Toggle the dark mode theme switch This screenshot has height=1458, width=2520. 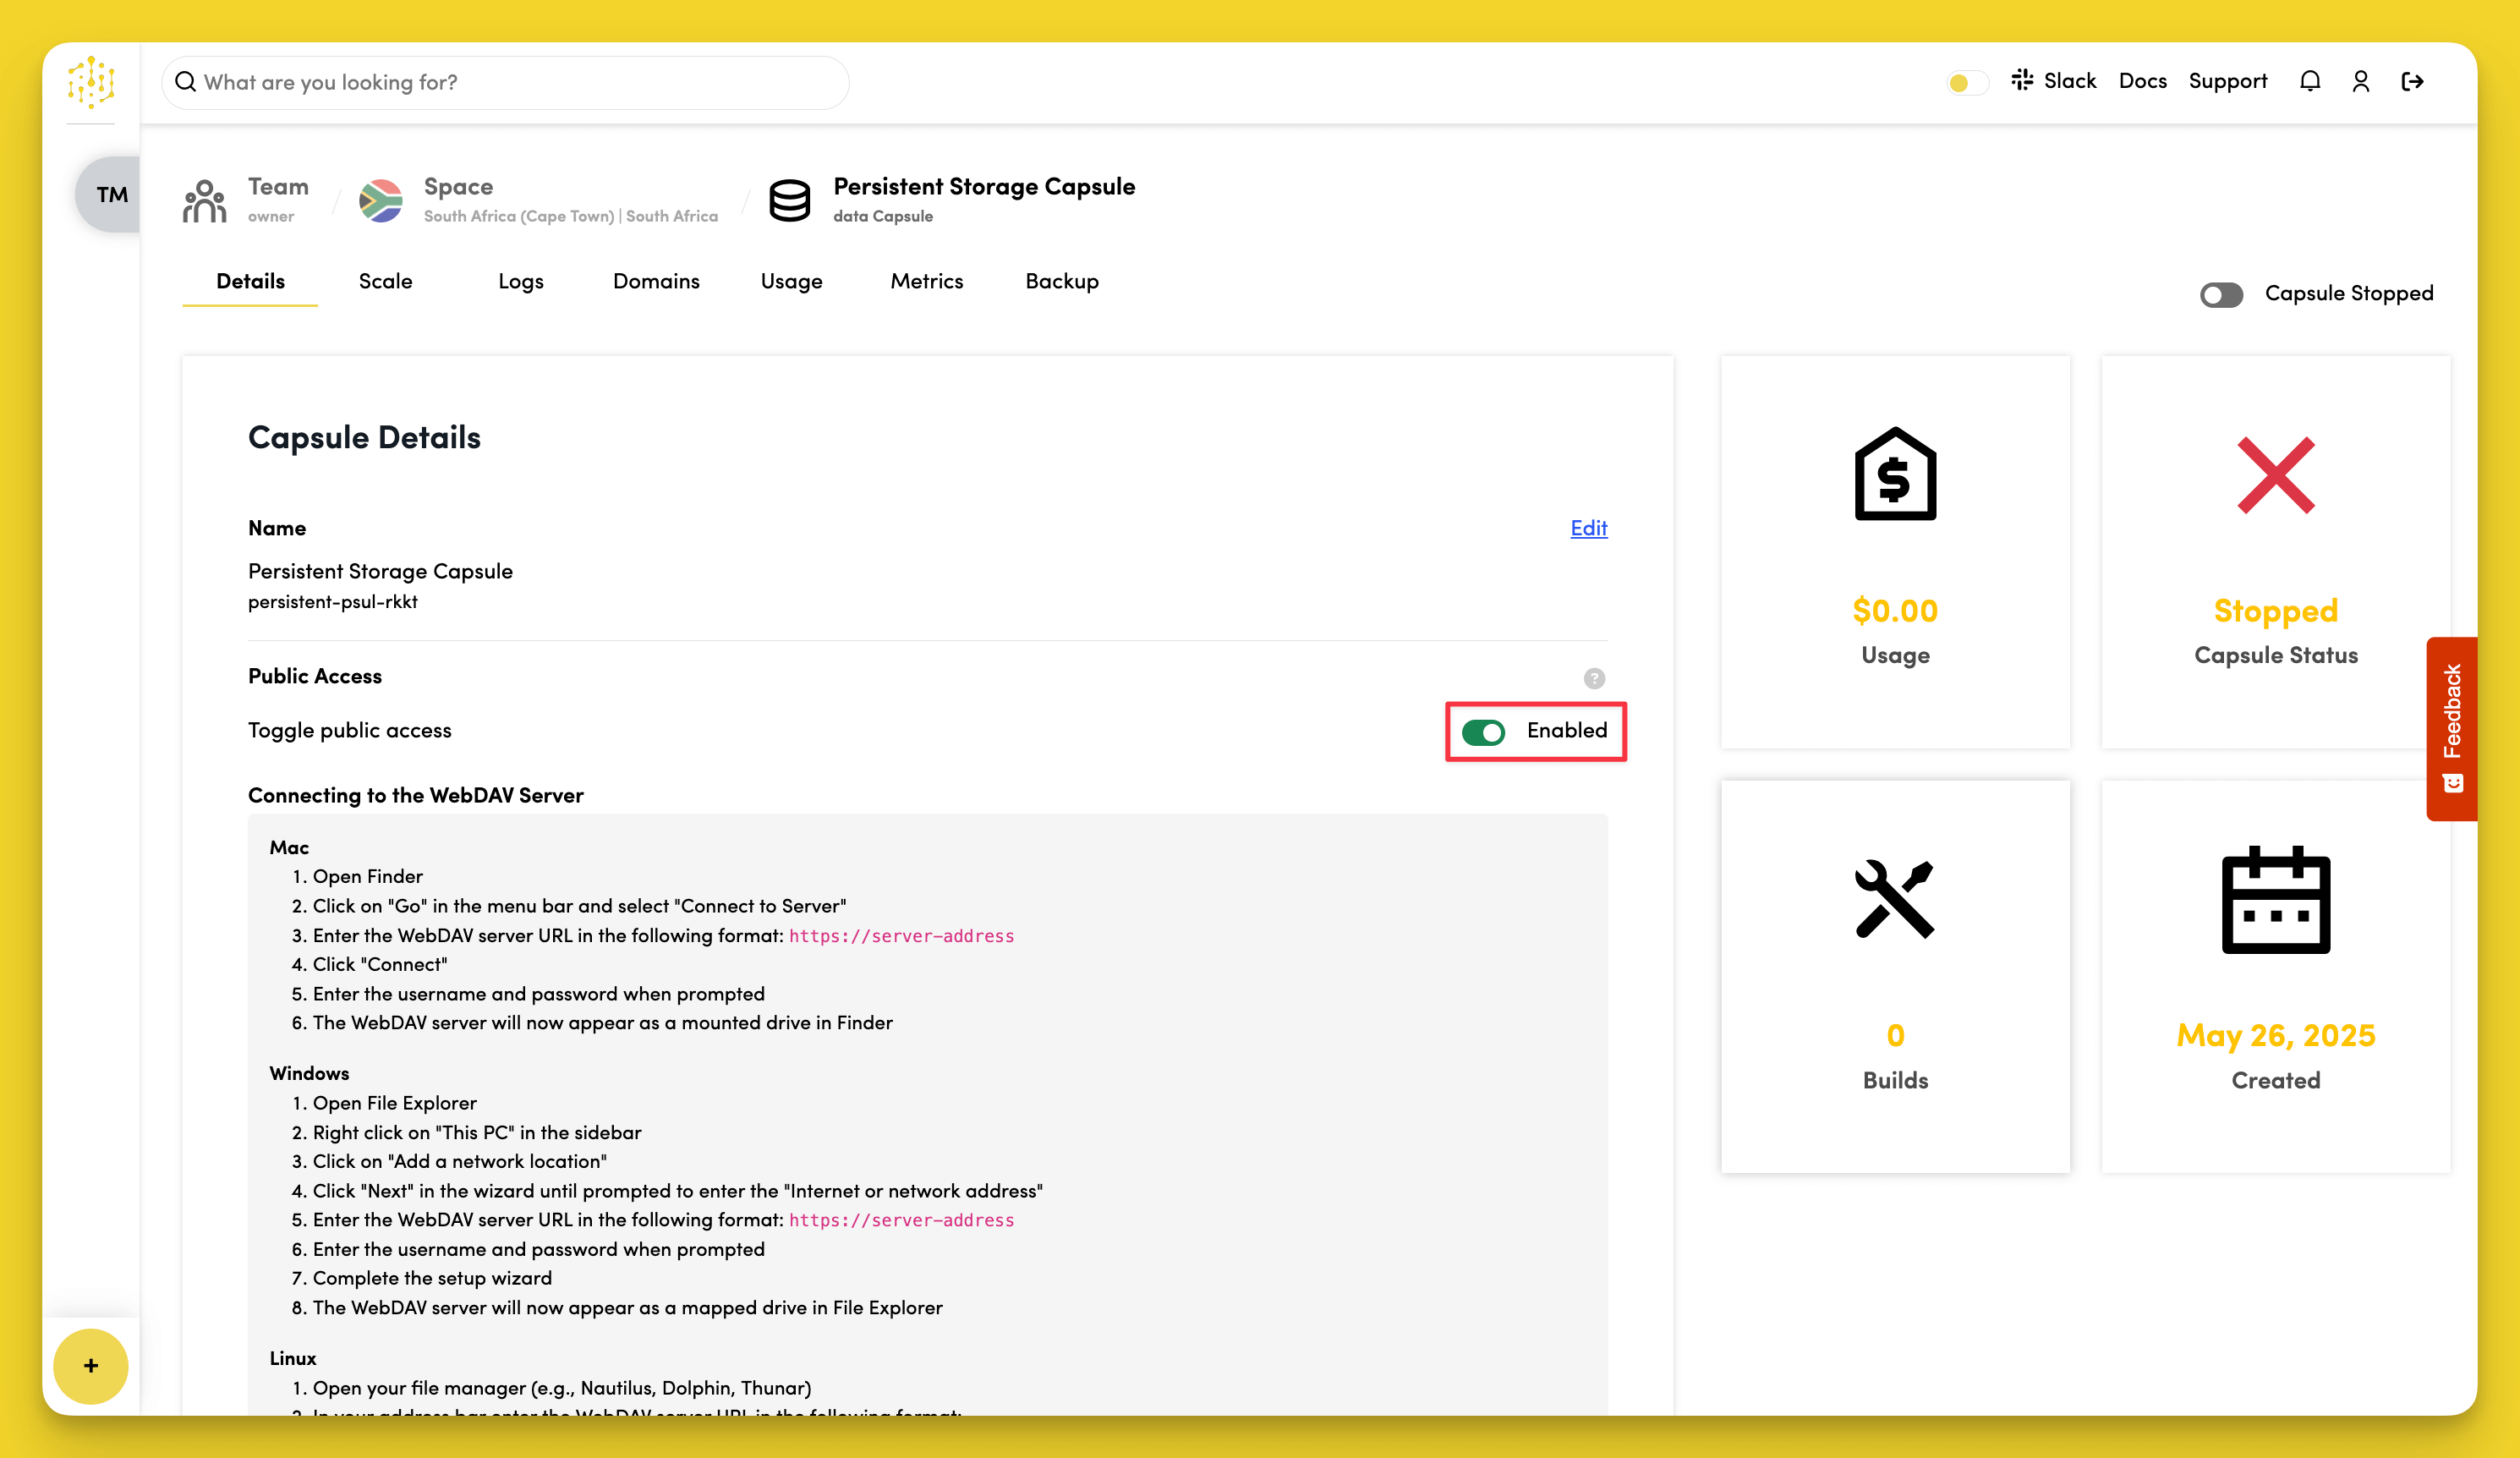click(x=1967, y=82)
